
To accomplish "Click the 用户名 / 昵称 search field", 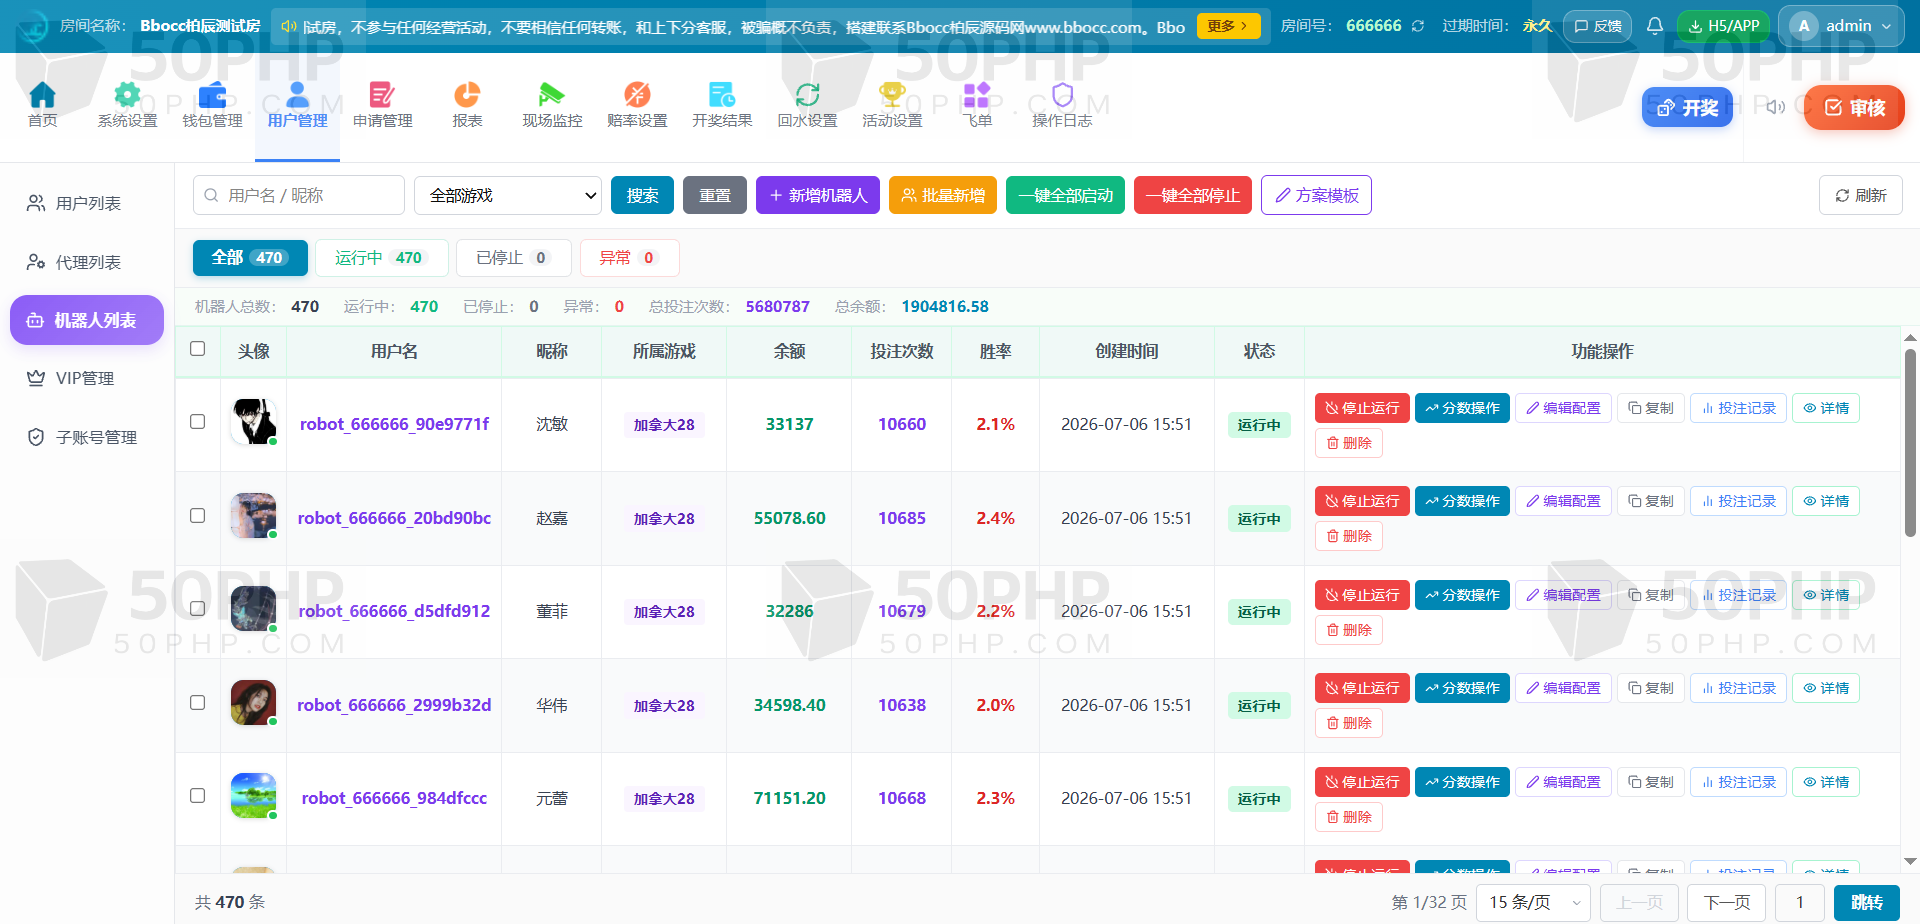I will (x=299, y=195).
